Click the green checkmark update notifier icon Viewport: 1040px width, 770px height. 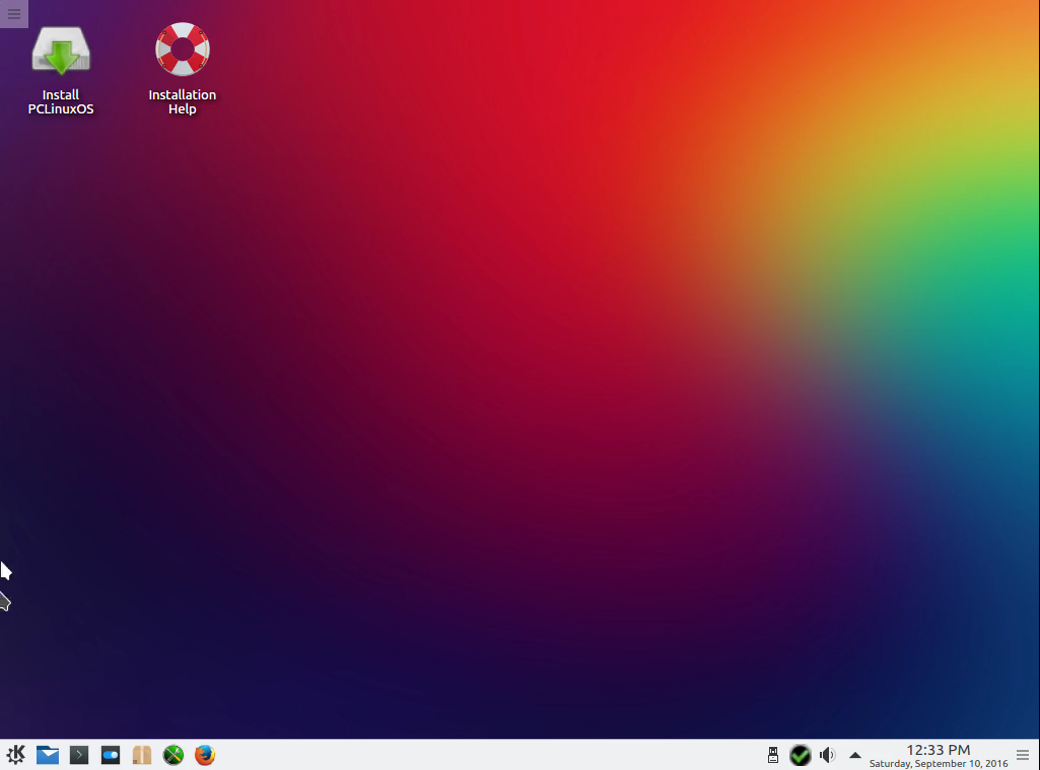pos(800,755)
